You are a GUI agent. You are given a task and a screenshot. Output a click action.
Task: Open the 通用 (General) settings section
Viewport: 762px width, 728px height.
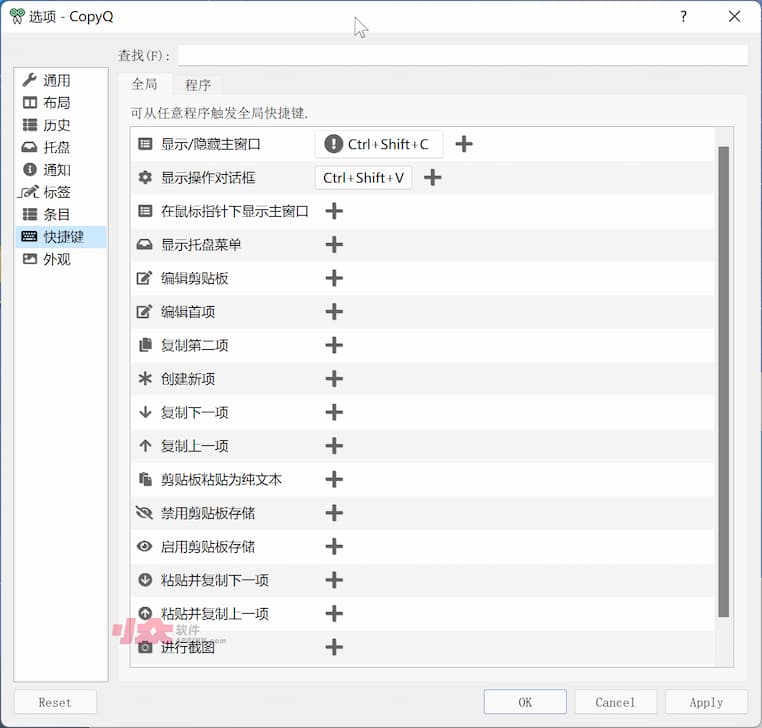[x=60, y=80]
